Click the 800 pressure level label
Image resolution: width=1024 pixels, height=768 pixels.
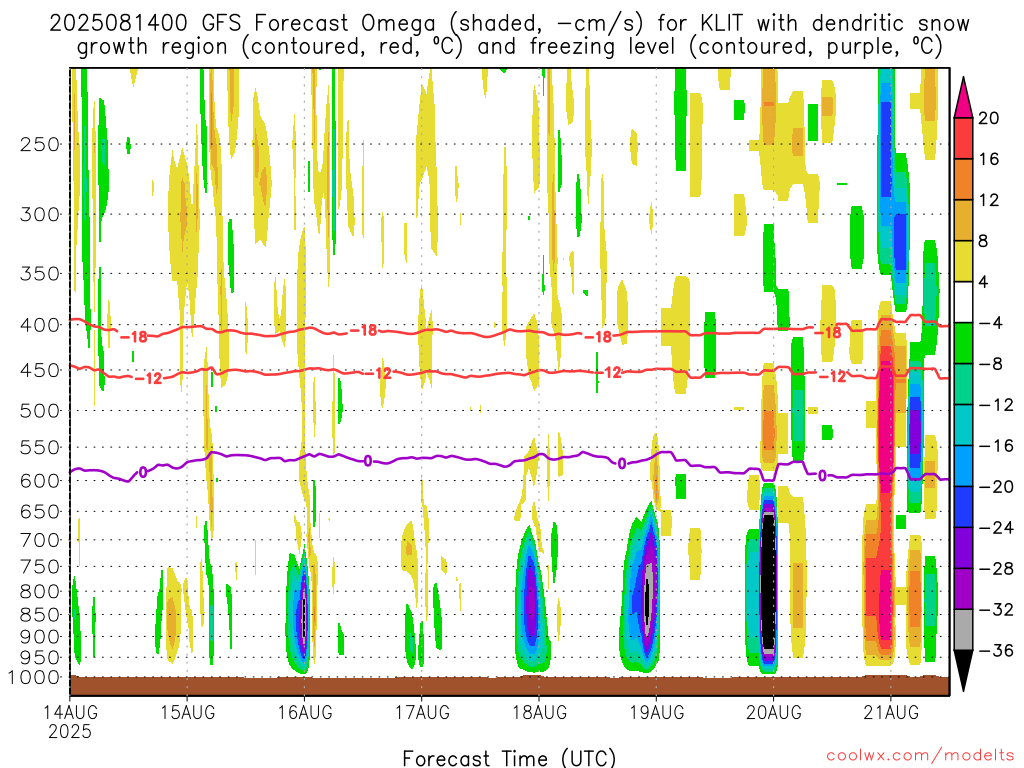click(x=40, y=591)
